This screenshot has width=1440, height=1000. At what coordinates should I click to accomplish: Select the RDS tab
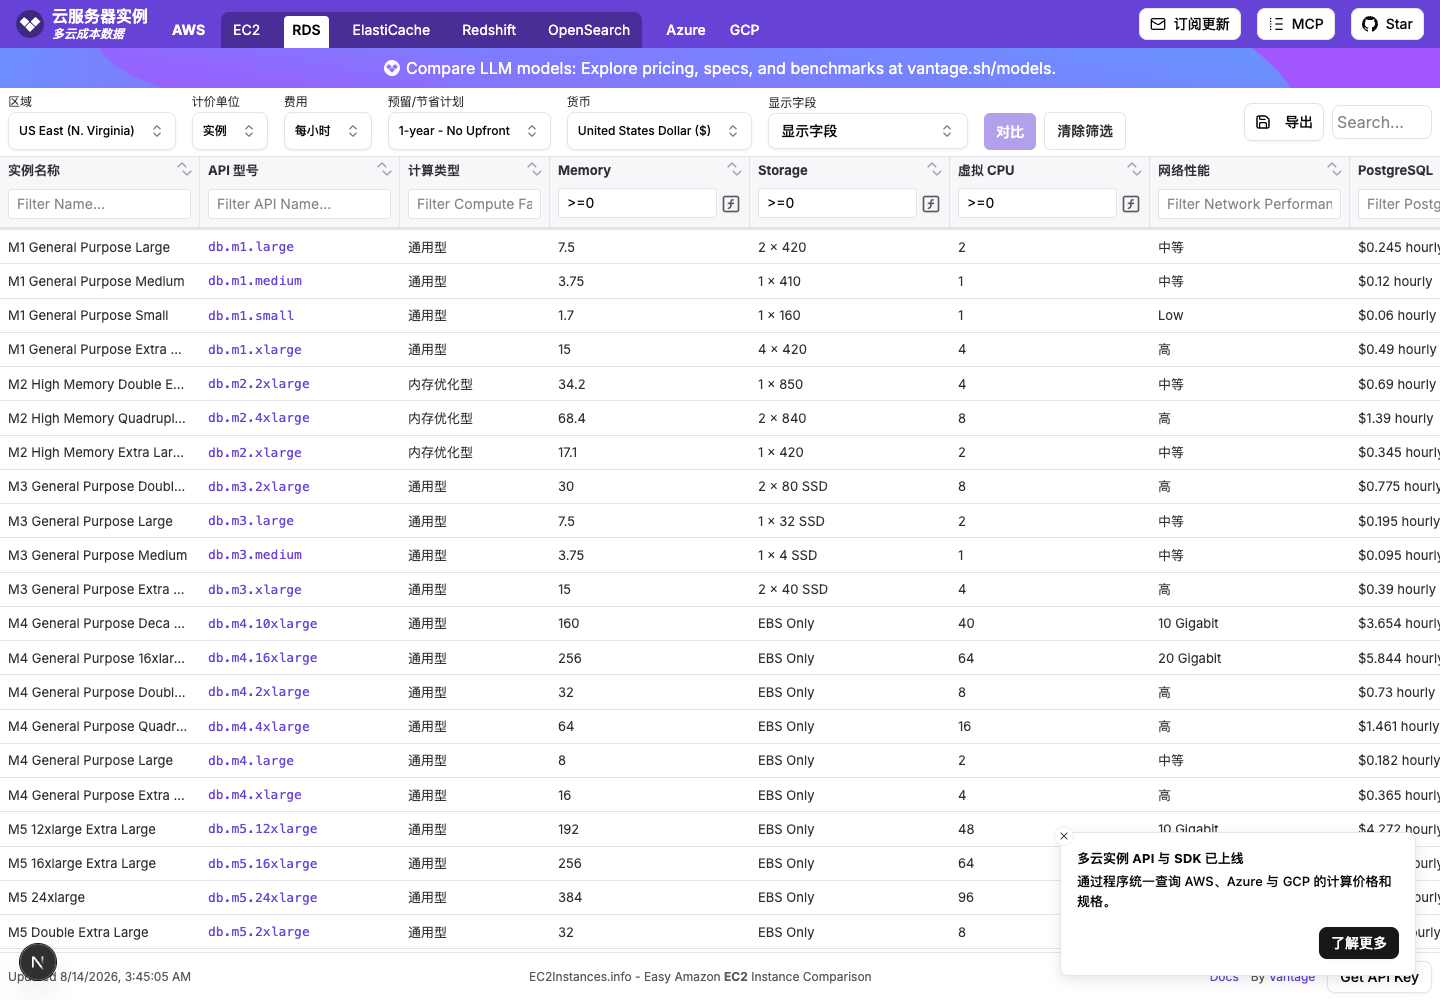(x=306, y=30)
